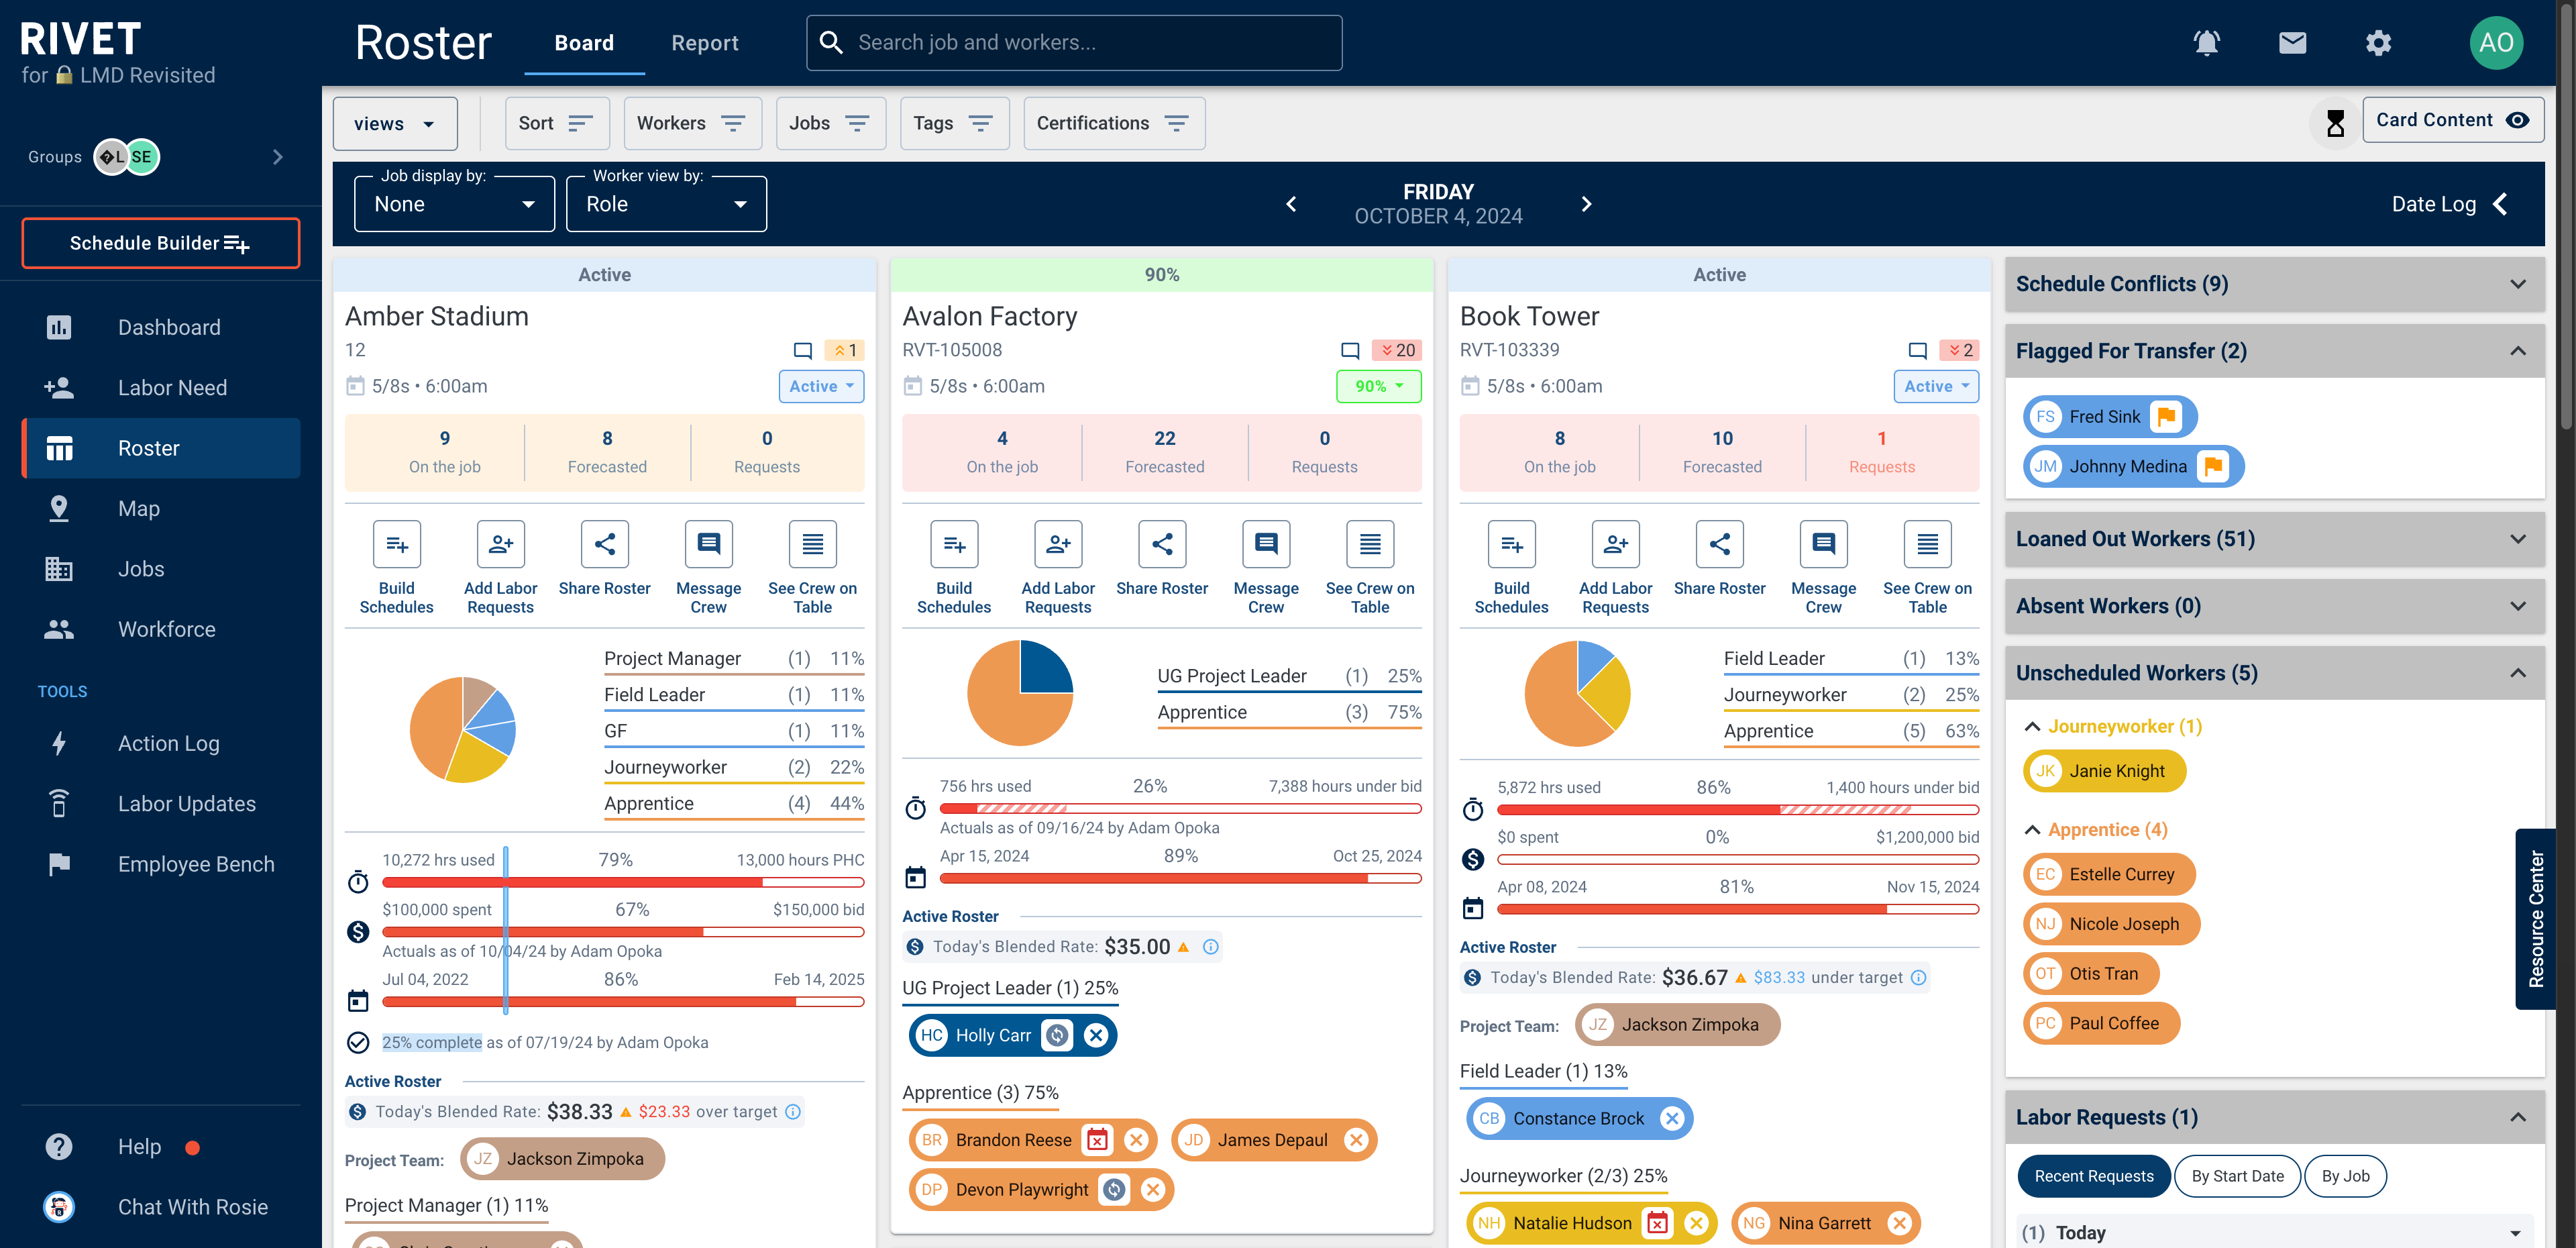The width and height of the screenshot is (2576, 1248).
Task: Click the search job and workers field
Action: [x=1074, y=43]
